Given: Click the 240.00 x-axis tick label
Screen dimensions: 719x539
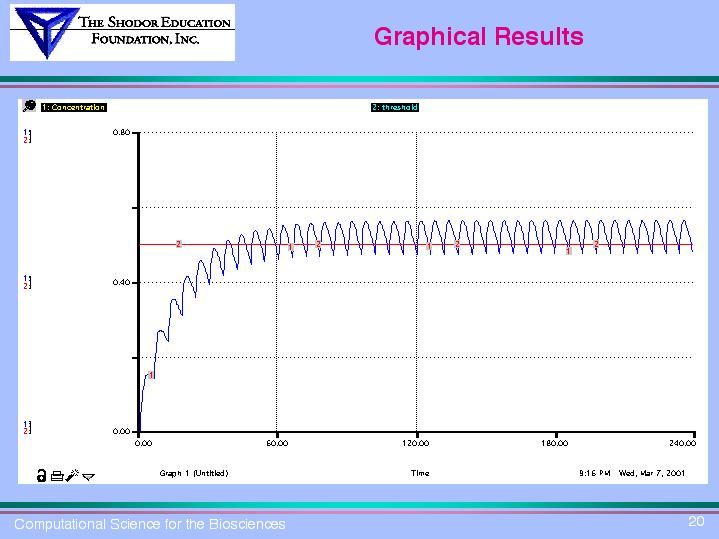Looking at the screenshot, I should (x=683, y=441).
